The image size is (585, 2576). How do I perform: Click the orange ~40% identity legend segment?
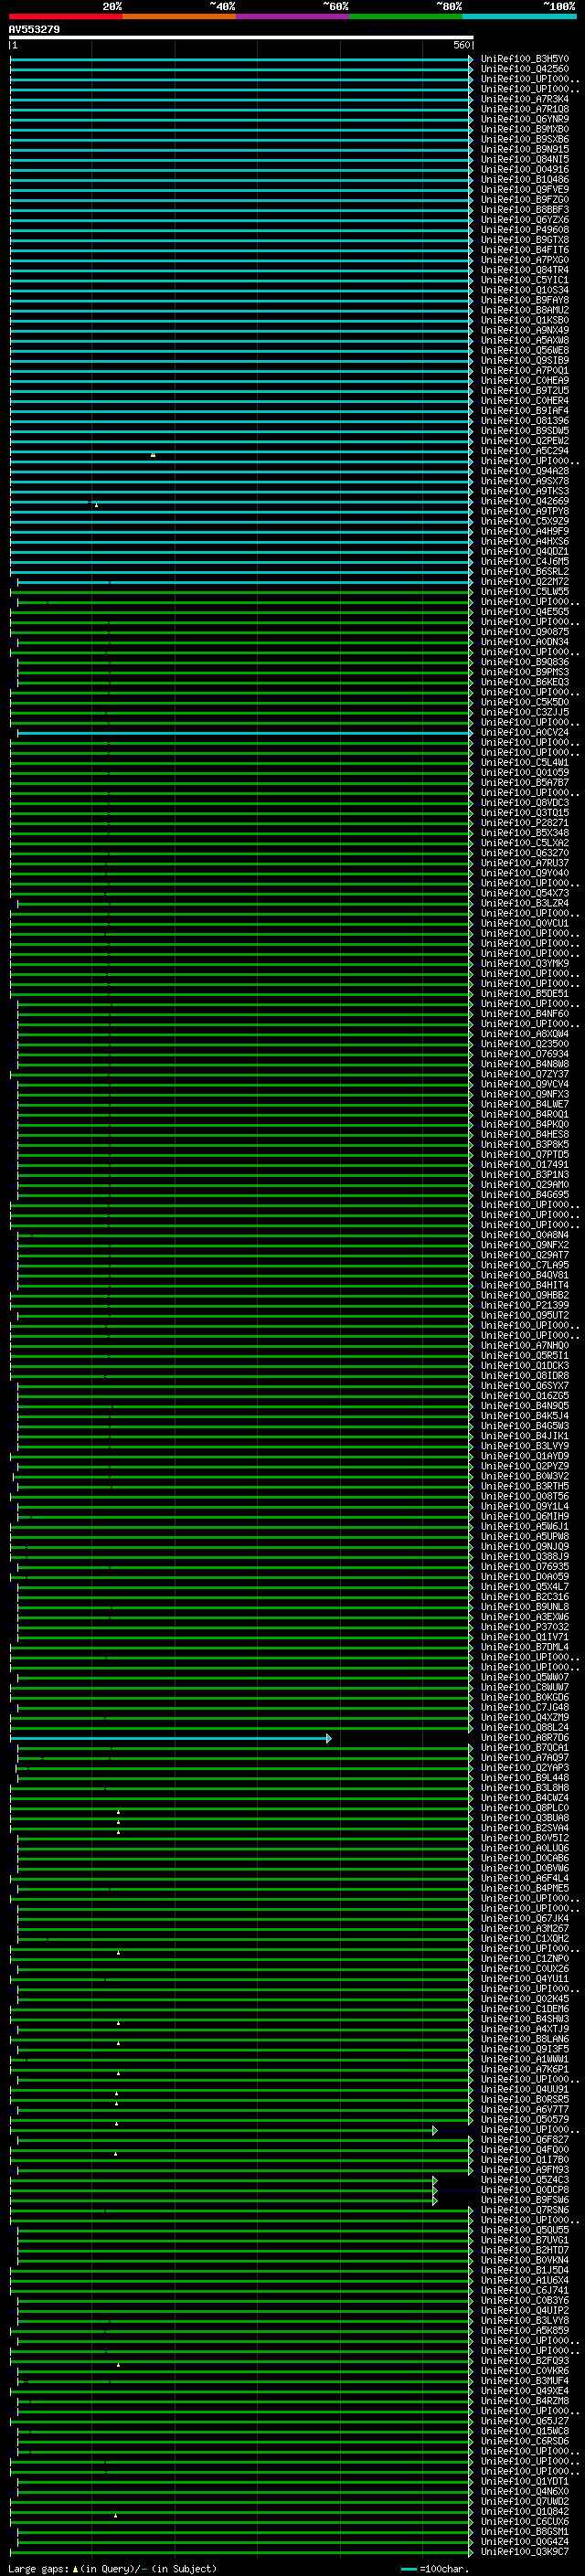tap(179, 16)
